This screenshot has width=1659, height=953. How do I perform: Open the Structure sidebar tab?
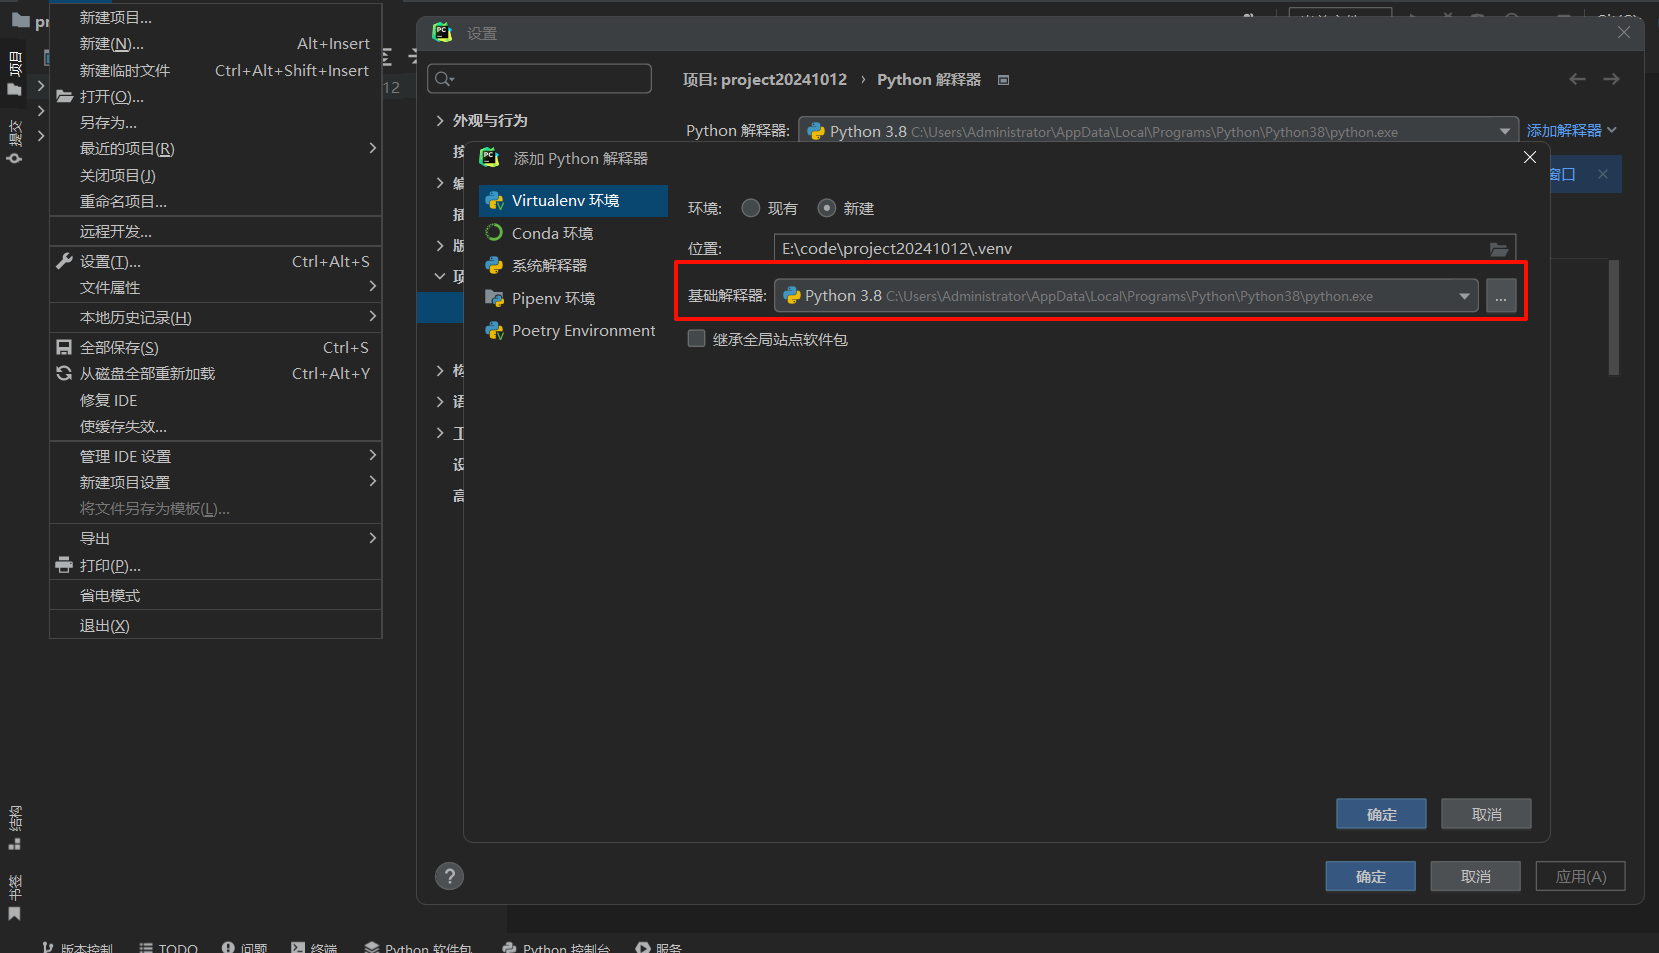(x=15, y=827)
